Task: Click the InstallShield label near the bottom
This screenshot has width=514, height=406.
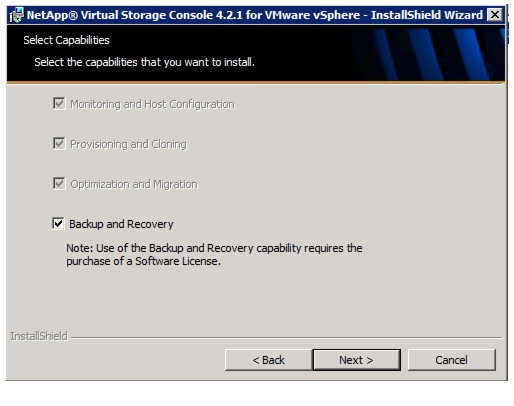Action: click(x=39, y=336)
